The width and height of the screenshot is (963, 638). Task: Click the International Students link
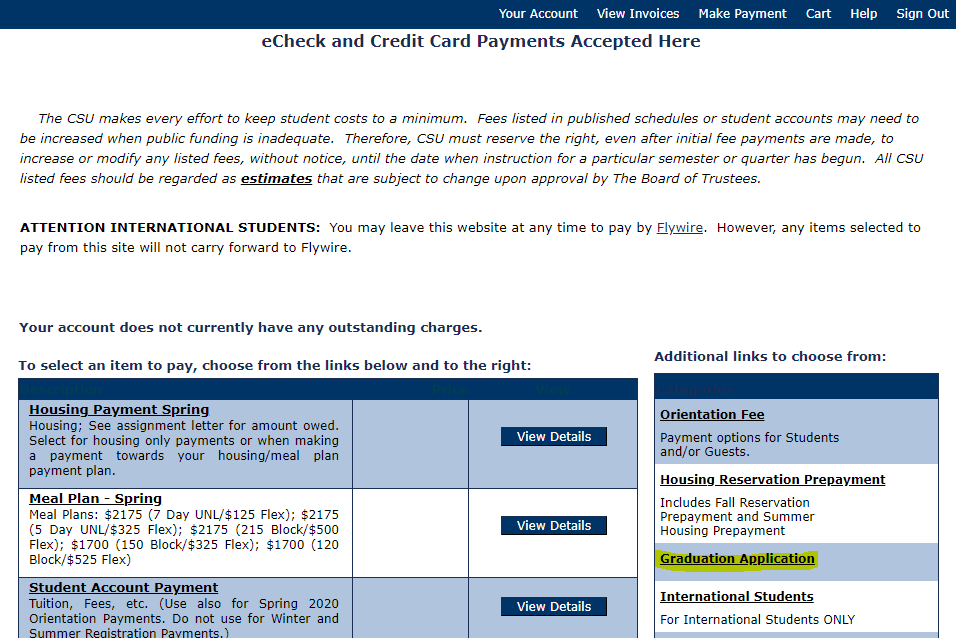pos(736,596)
